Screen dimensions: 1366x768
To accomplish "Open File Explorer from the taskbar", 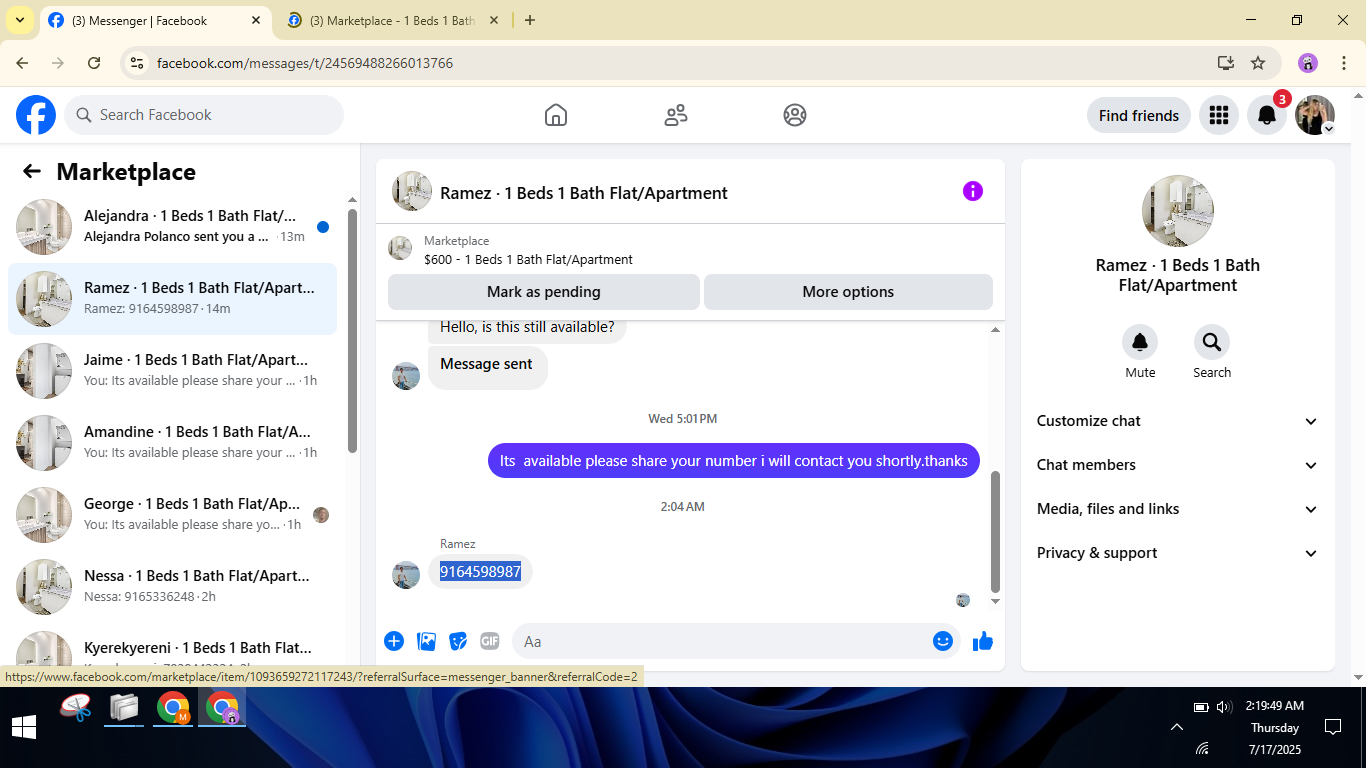I will 124,708.
